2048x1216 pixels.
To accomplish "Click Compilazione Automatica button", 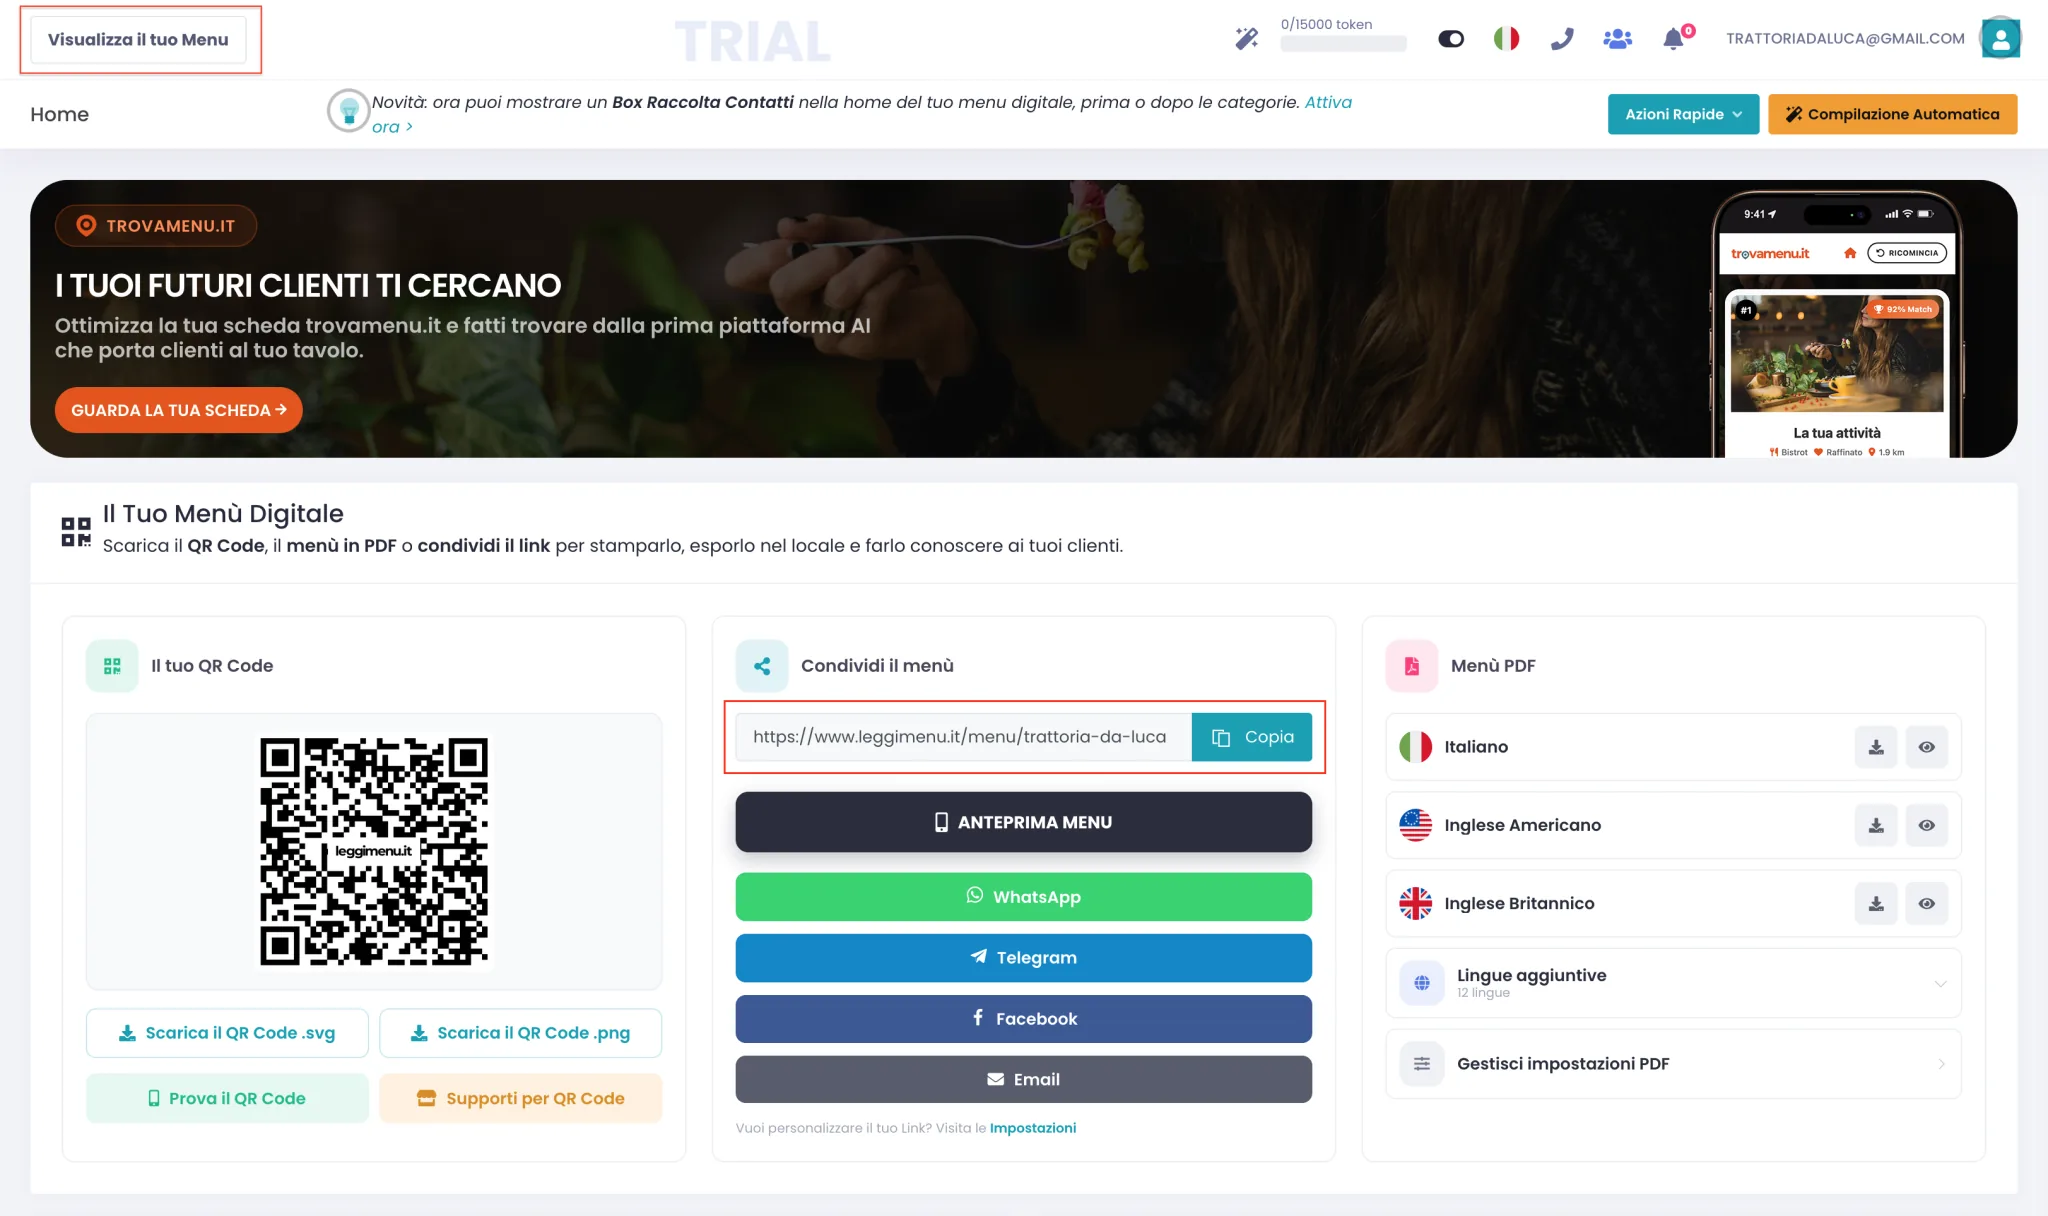I will [x=1892, y=114].
